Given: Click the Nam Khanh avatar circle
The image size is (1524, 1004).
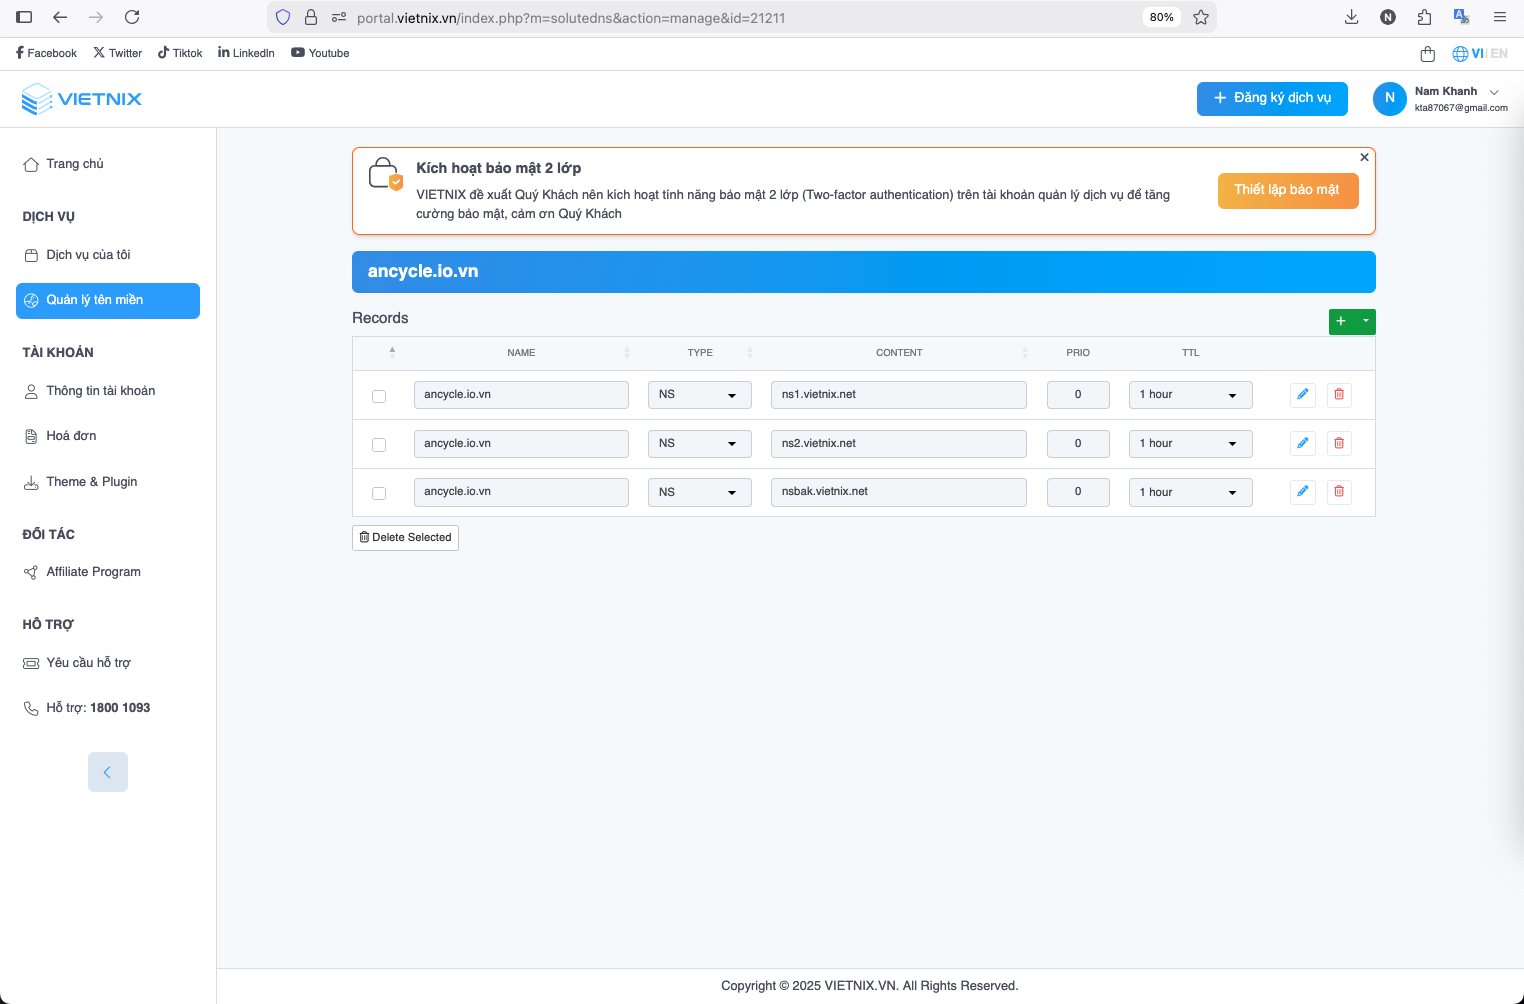Looking at the screenshot, I should point(1390,99).
